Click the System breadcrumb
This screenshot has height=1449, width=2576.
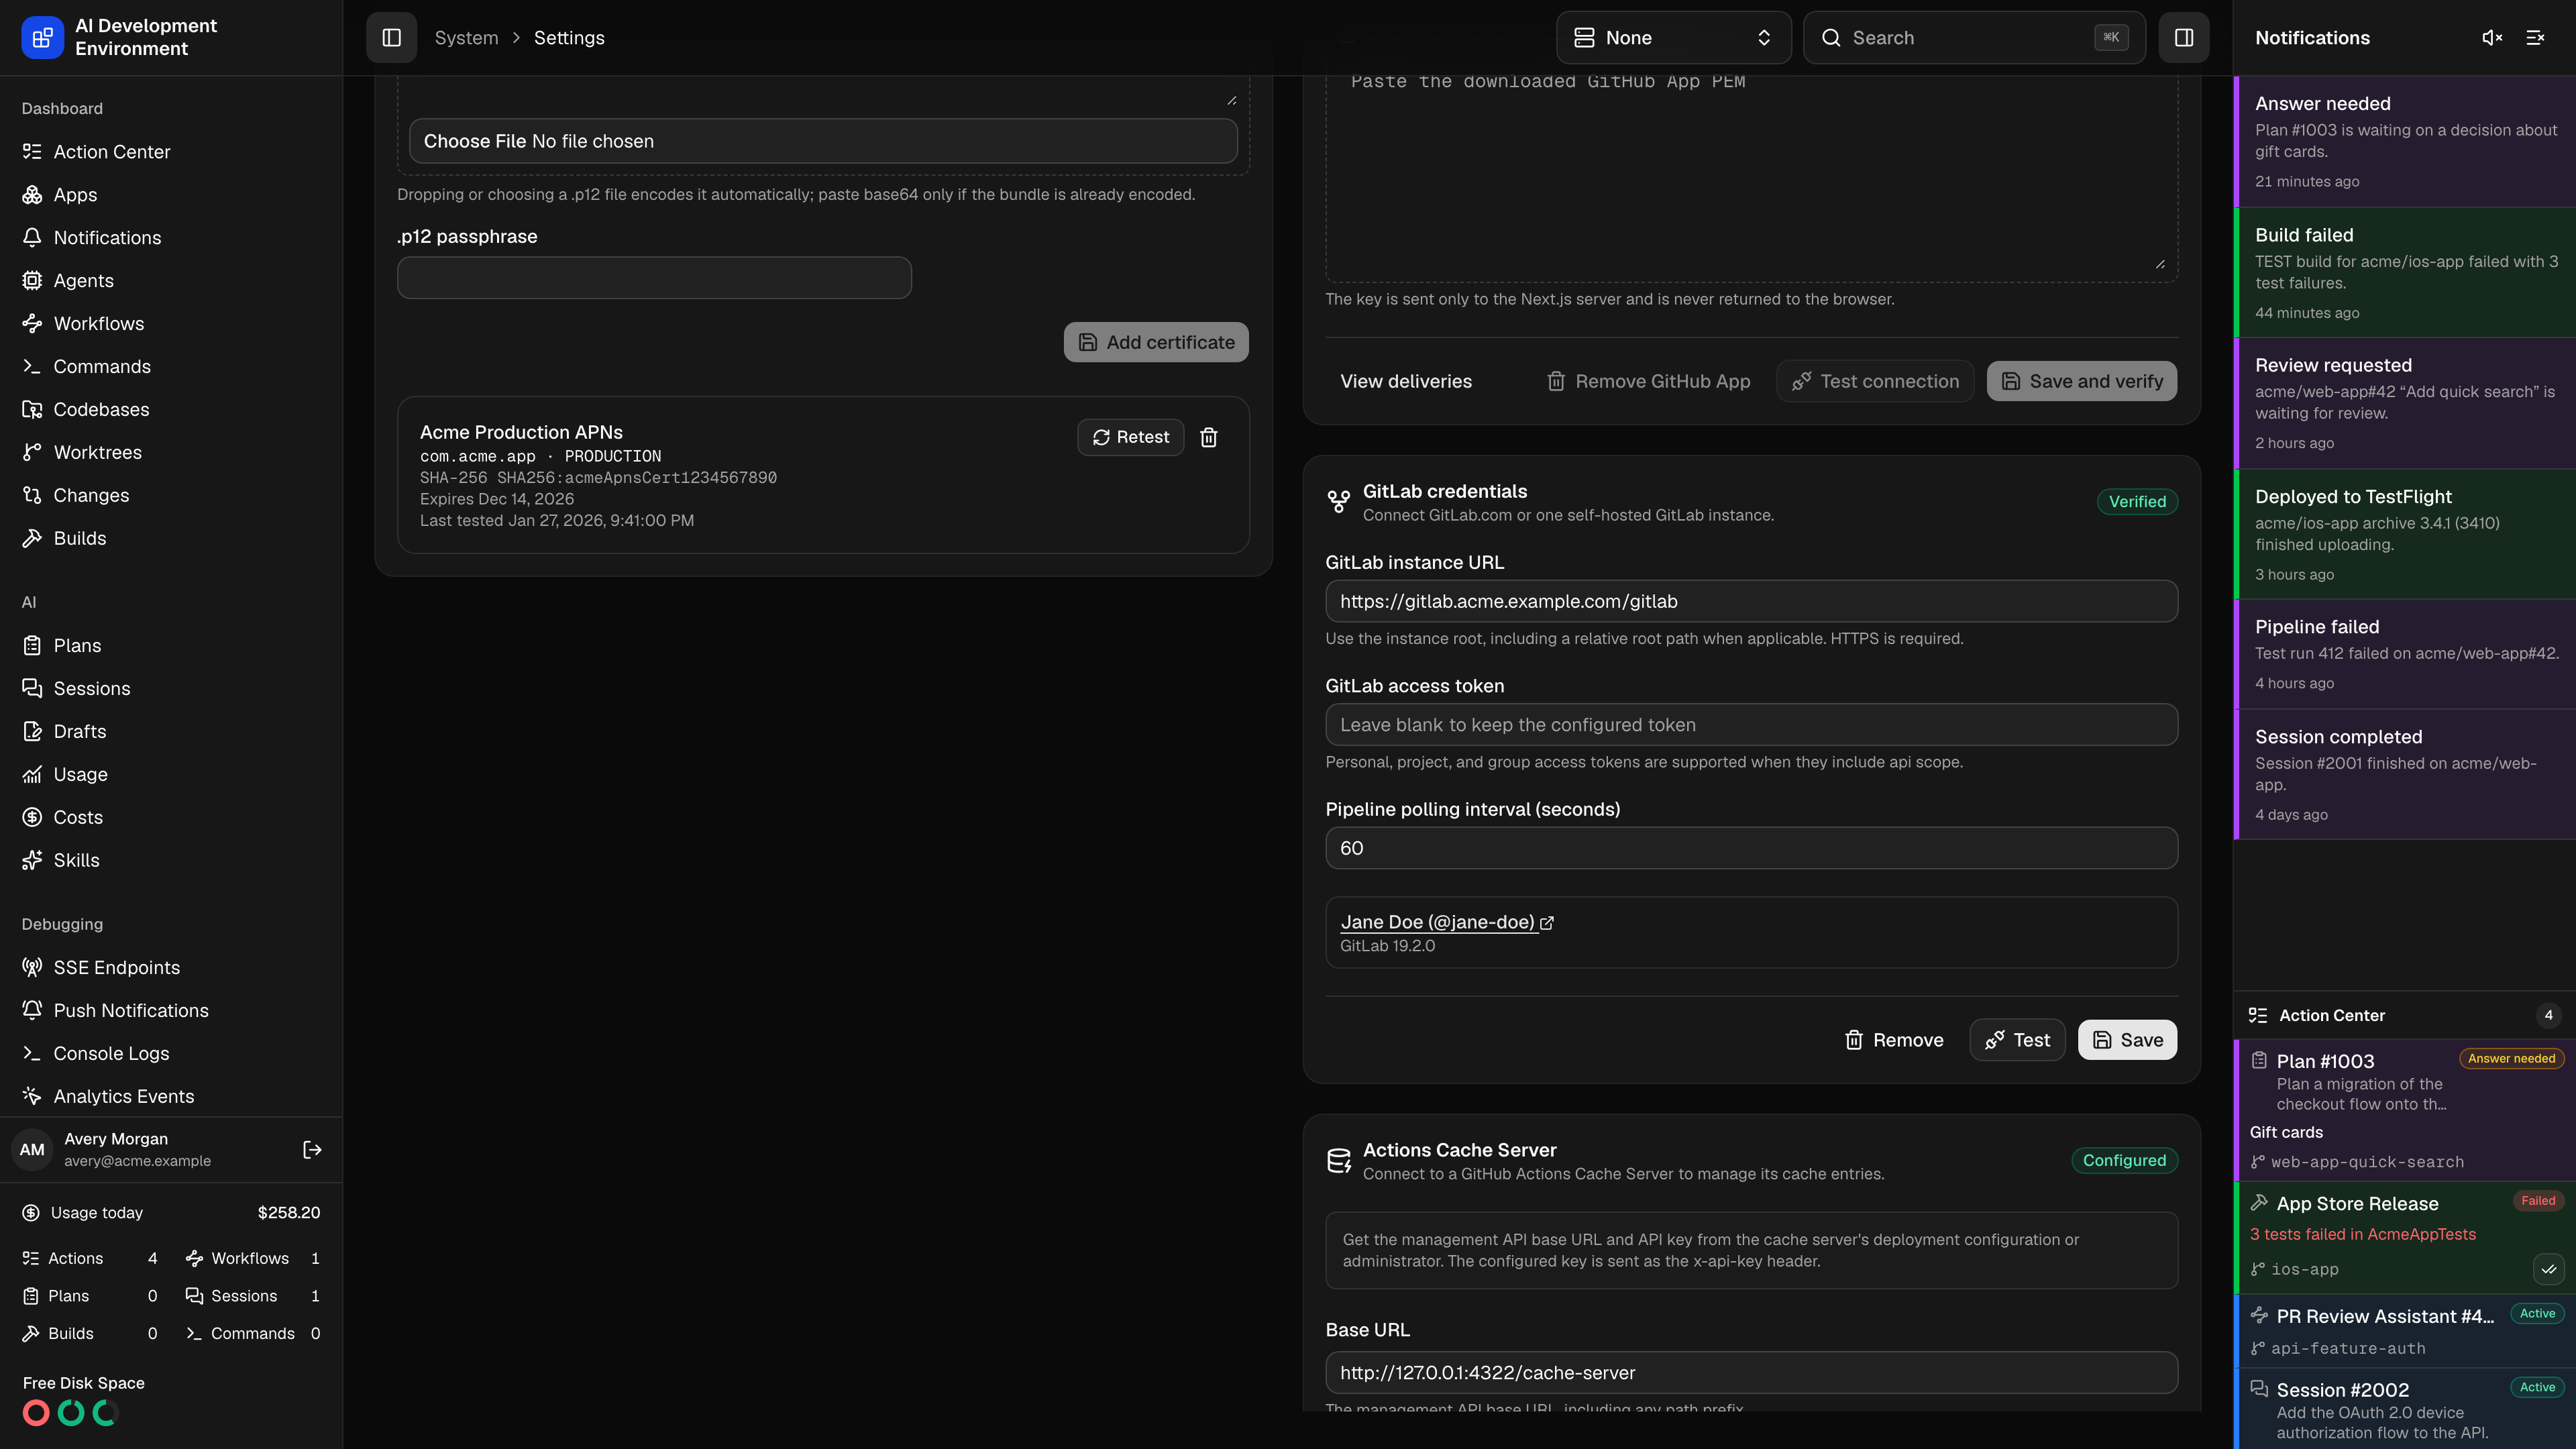click(x=466, y=38)
